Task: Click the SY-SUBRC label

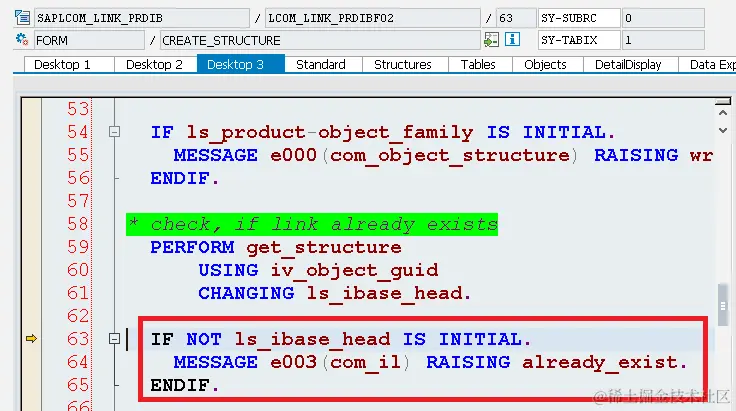Action: pyautogui.click(x=579, y=18)
